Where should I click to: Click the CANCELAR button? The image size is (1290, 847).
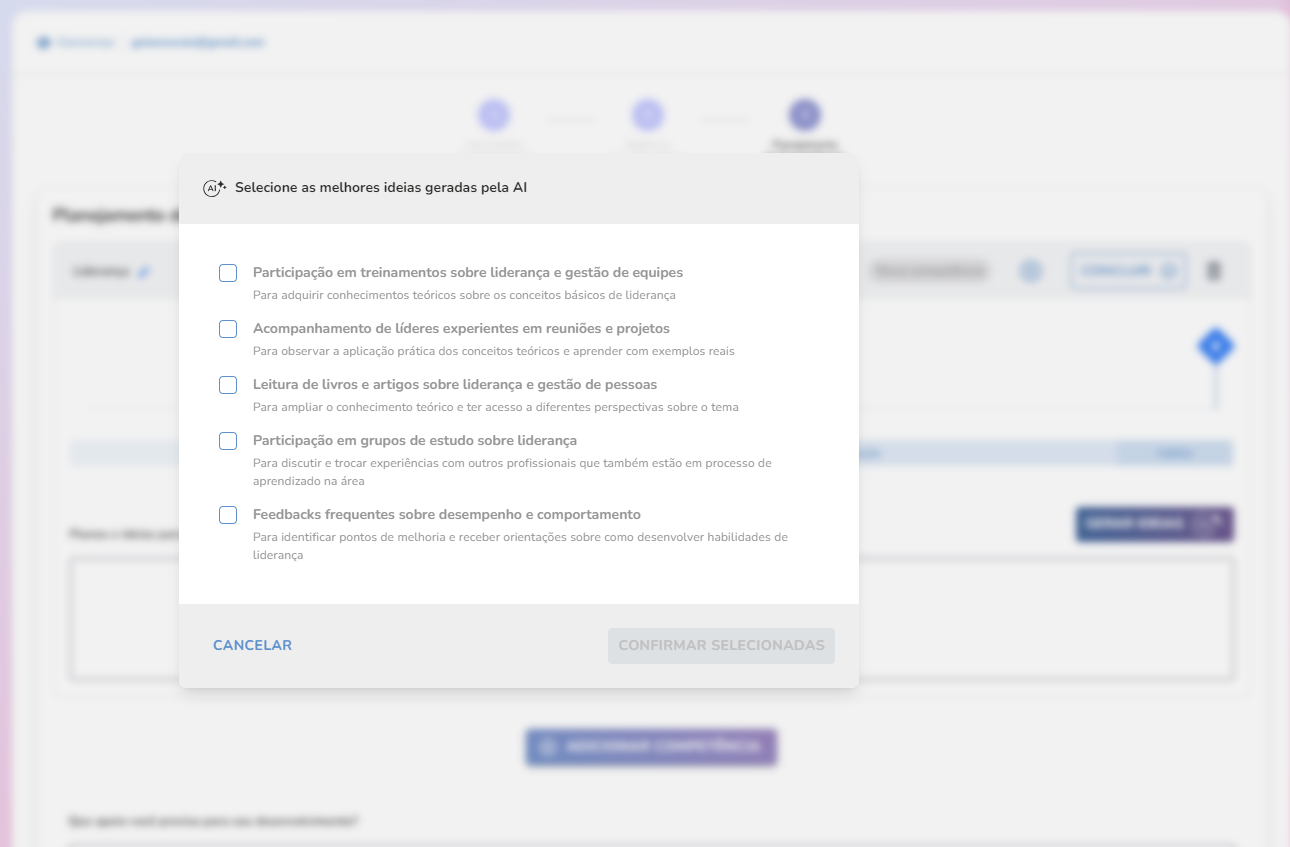[252, 645]
